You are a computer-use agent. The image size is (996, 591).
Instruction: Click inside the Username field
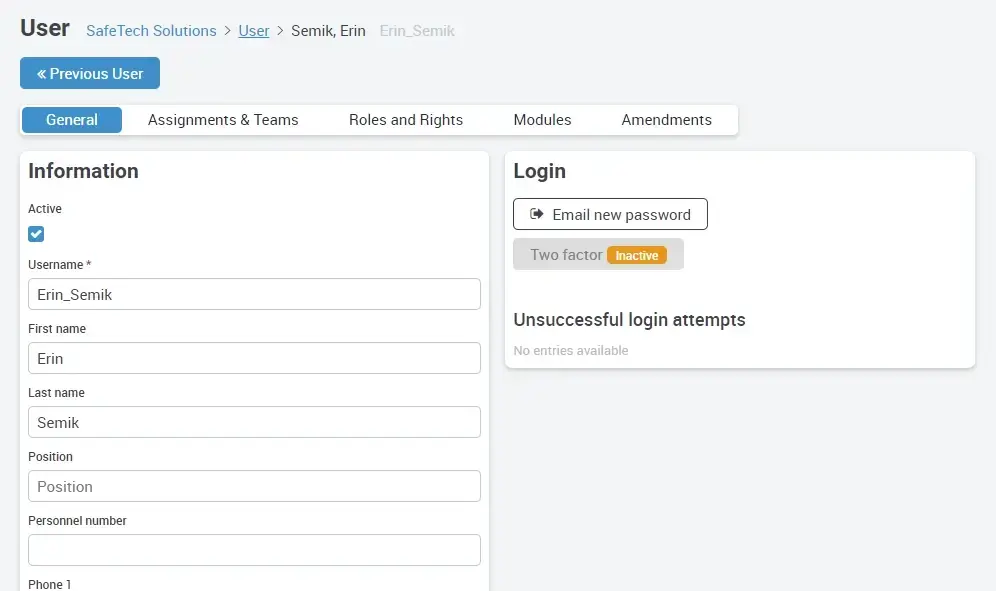point(254,293)
